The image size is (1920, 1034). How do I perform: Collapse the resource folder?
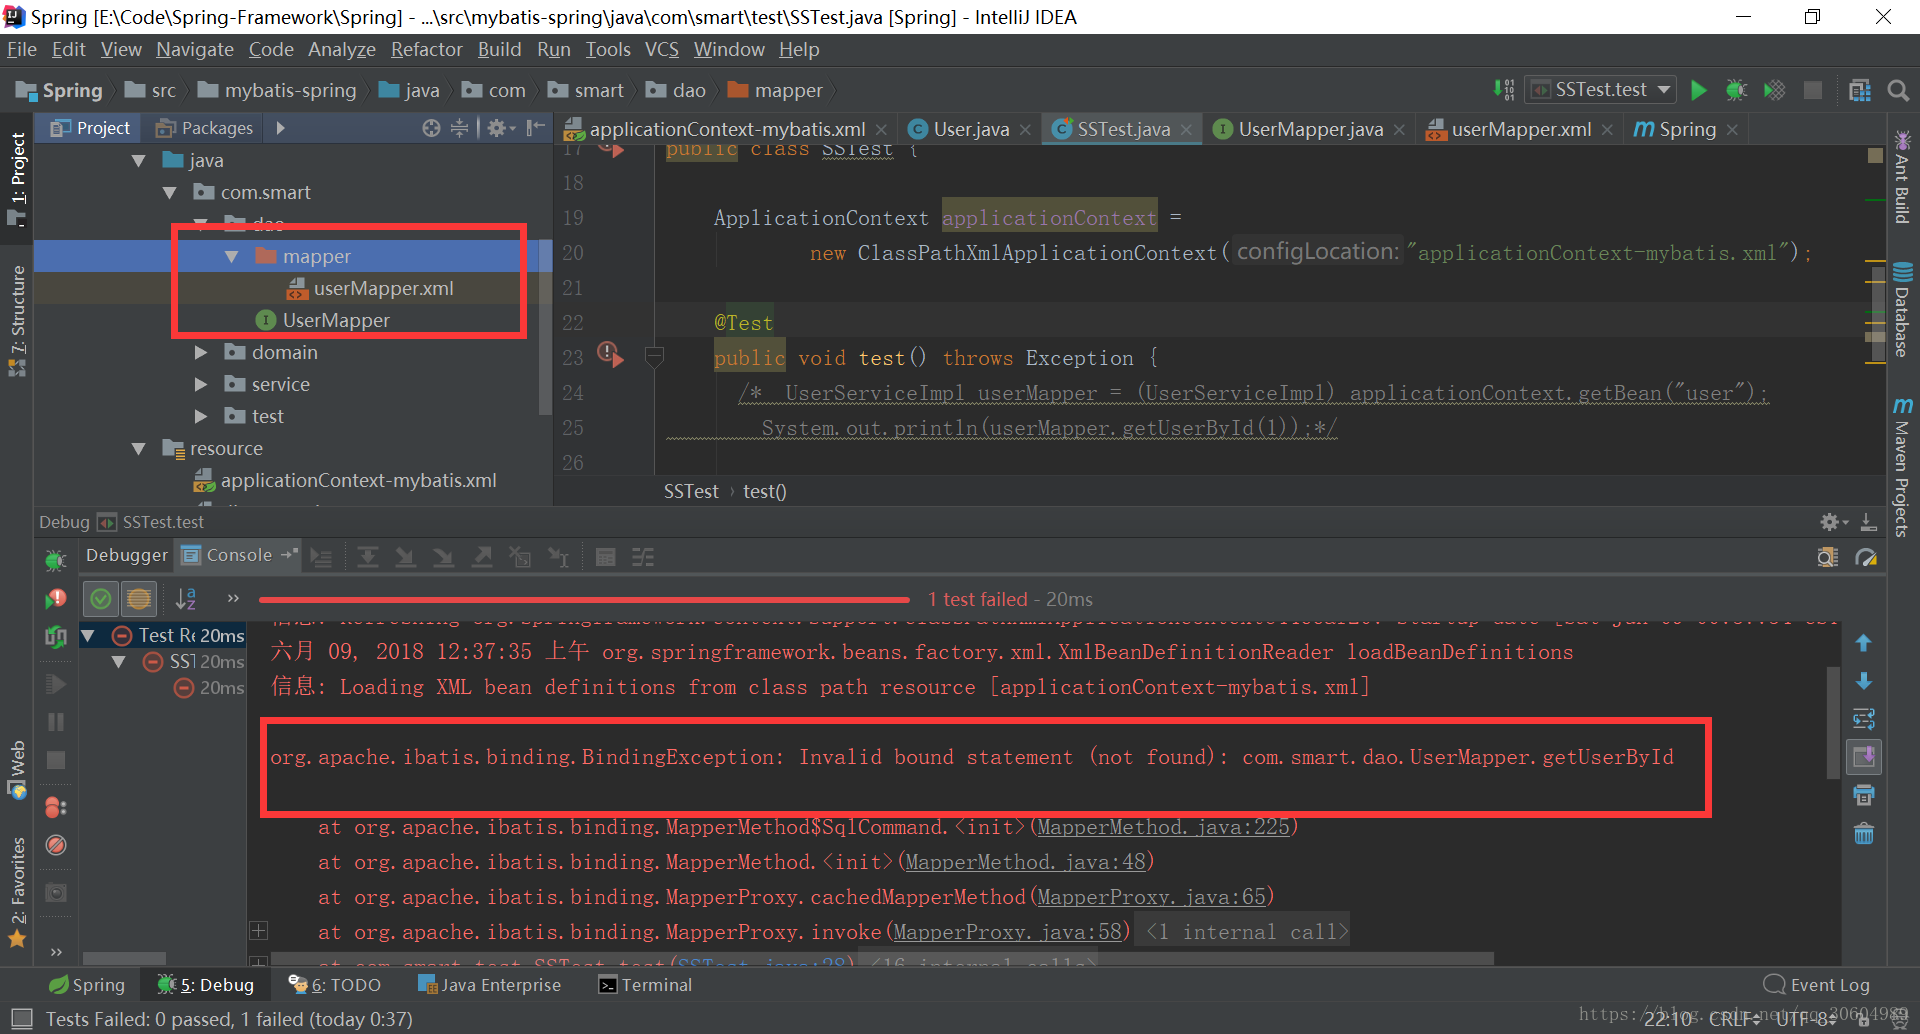coord(138,449)
